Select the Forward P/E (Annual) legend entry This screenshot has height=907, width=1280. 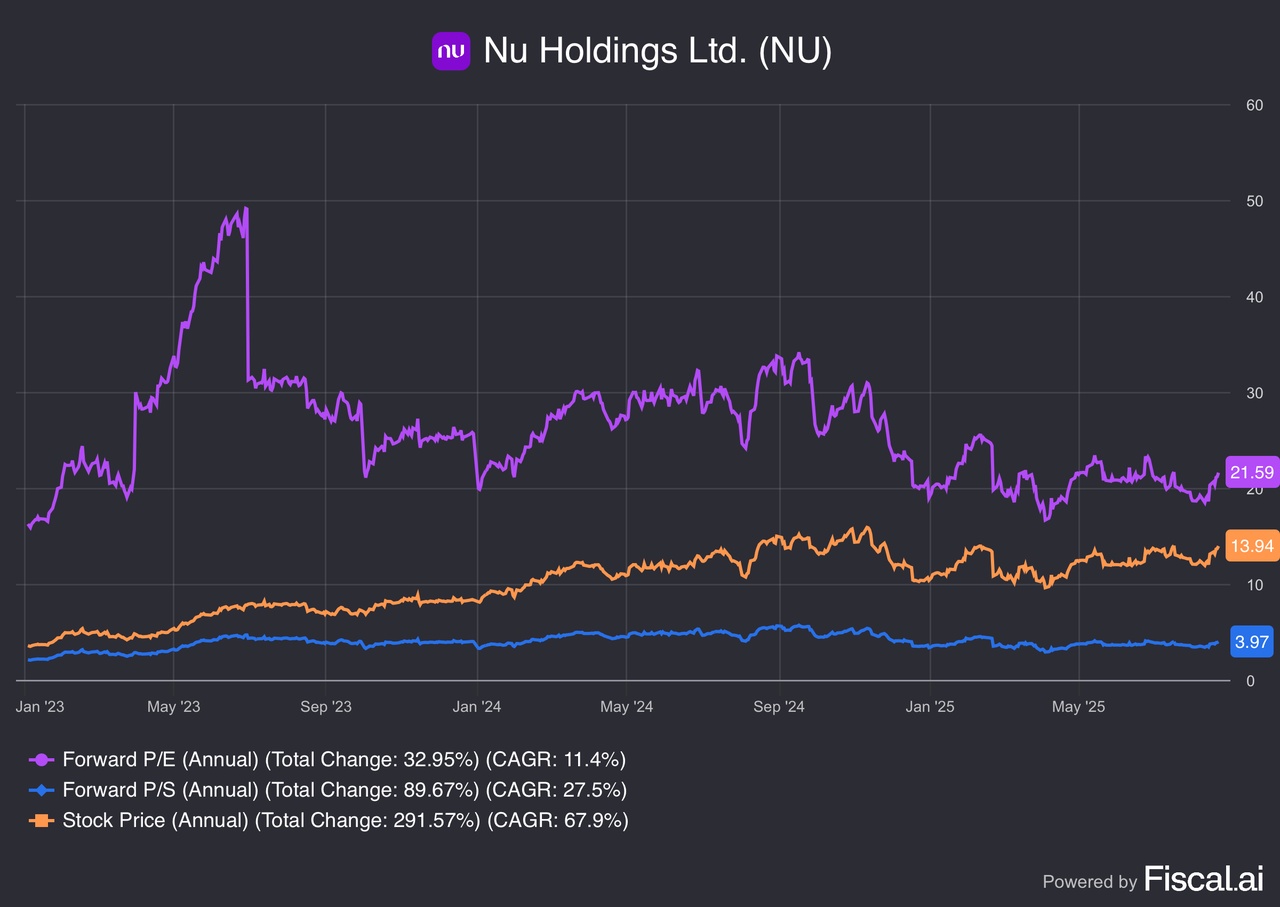click(327, 759)
